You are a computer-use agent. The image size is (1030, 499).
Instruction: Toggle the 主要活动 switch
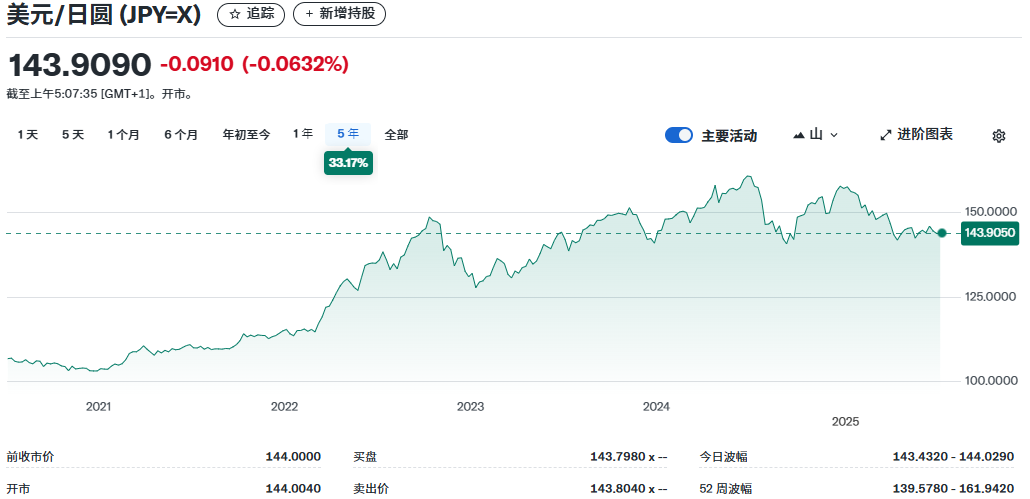coord(679,135)
